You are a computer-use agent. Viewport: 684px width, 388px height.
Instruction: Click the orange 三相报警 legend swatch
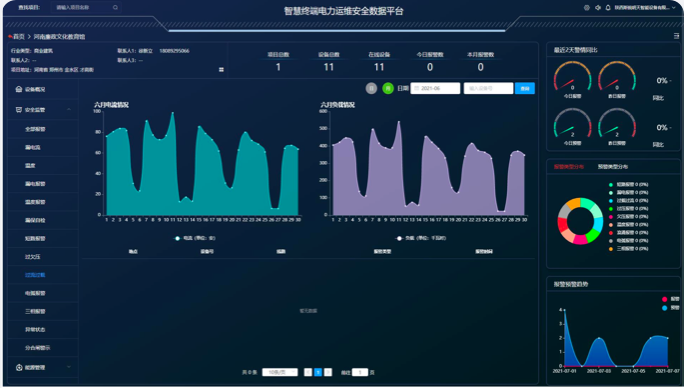611,249
